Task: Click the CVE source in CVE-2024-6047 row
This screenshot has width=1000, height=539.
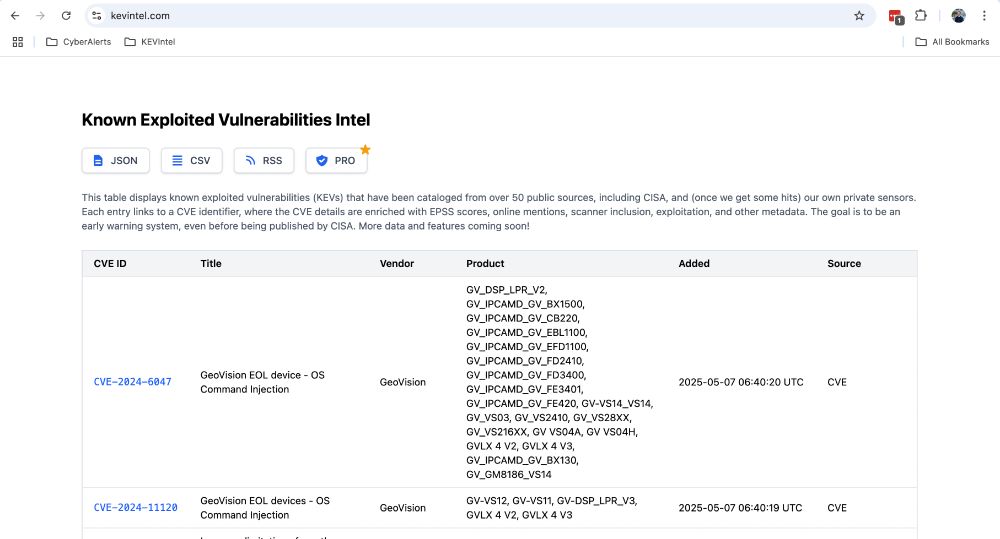Action: 837,382
